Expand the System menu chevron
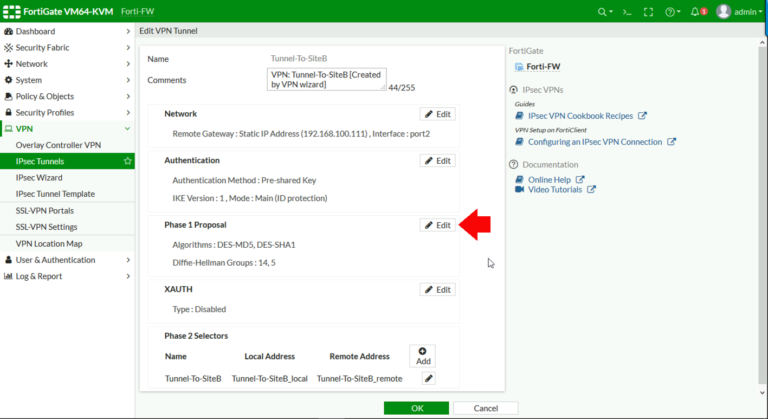The width and height of the screenshot is (768, 419). tap(128, 80)
